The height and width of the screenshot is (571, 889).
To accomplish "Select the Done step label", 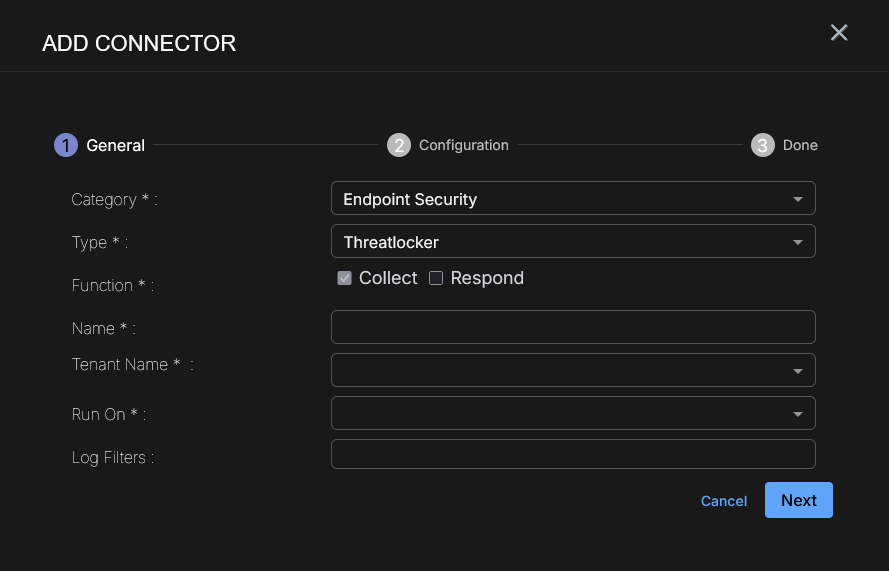I will coord(800,145).
